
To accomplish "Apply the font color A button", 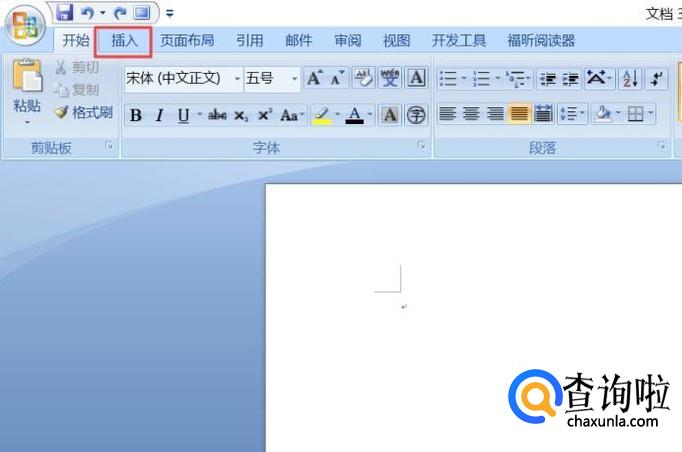I will tap(355, 115).
